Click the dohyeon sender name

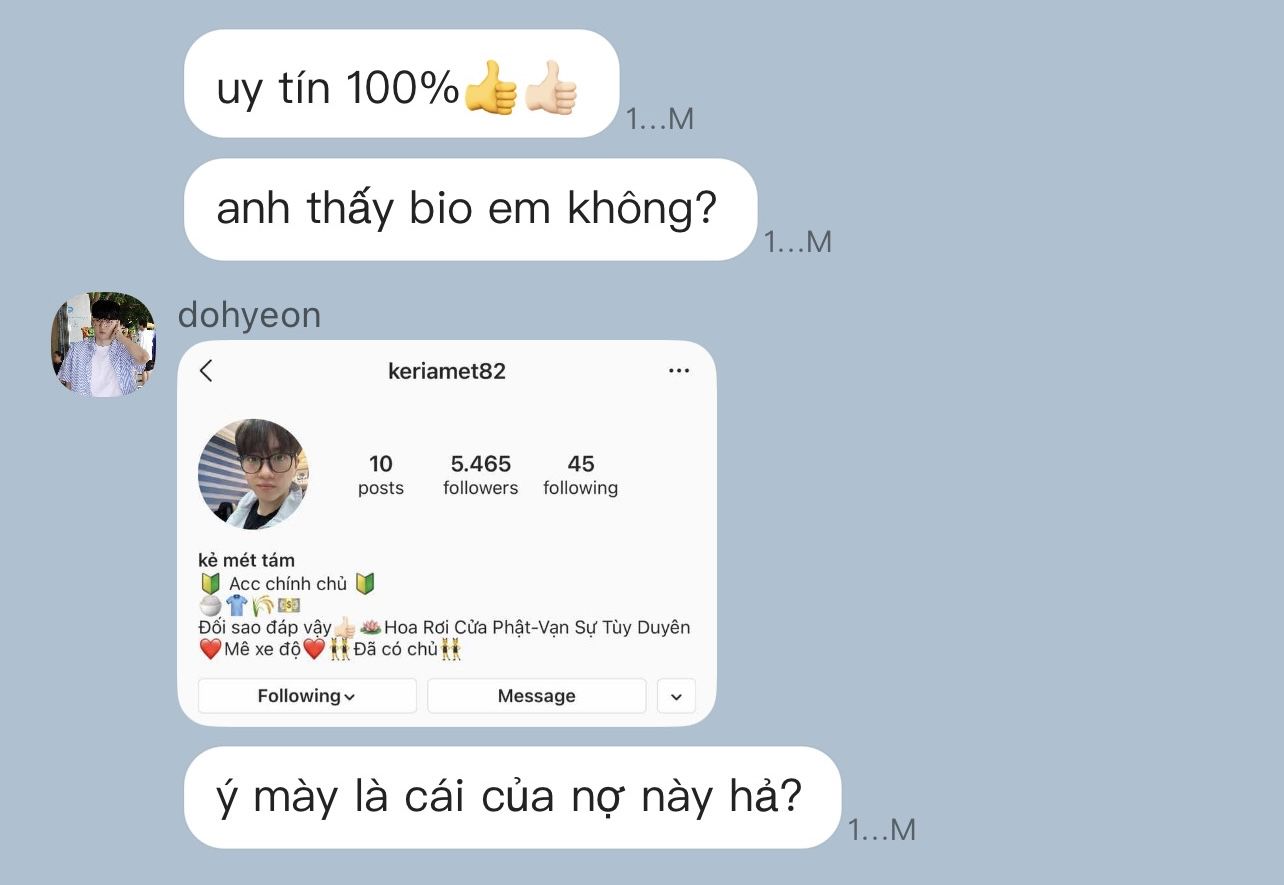249,316
